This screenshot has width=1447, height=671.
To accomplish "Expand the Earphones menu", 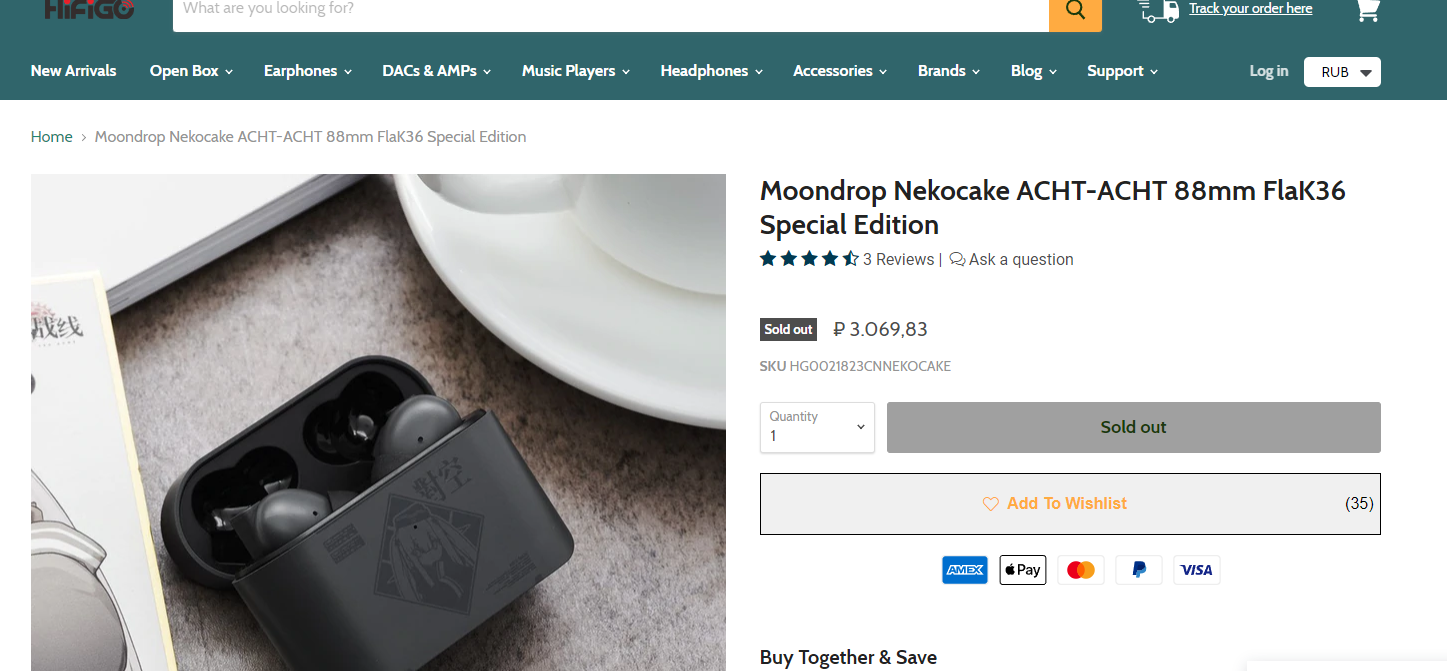I will (x=308, y=71).
